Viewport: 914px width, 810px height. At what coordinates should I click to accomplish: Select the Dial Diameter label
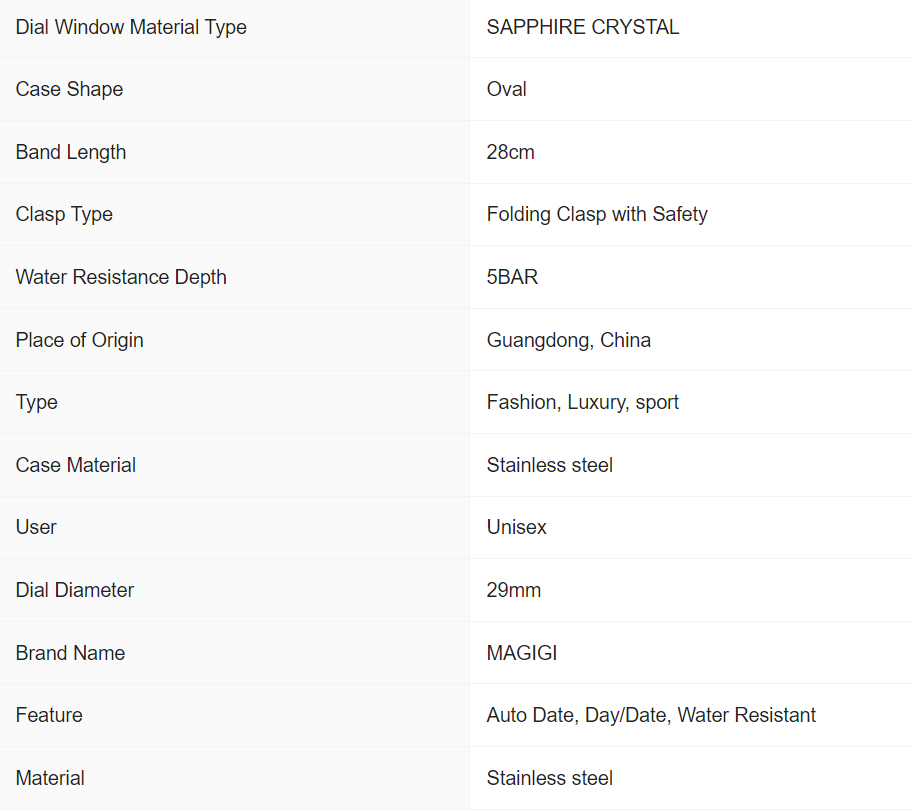tap(75, 590)
